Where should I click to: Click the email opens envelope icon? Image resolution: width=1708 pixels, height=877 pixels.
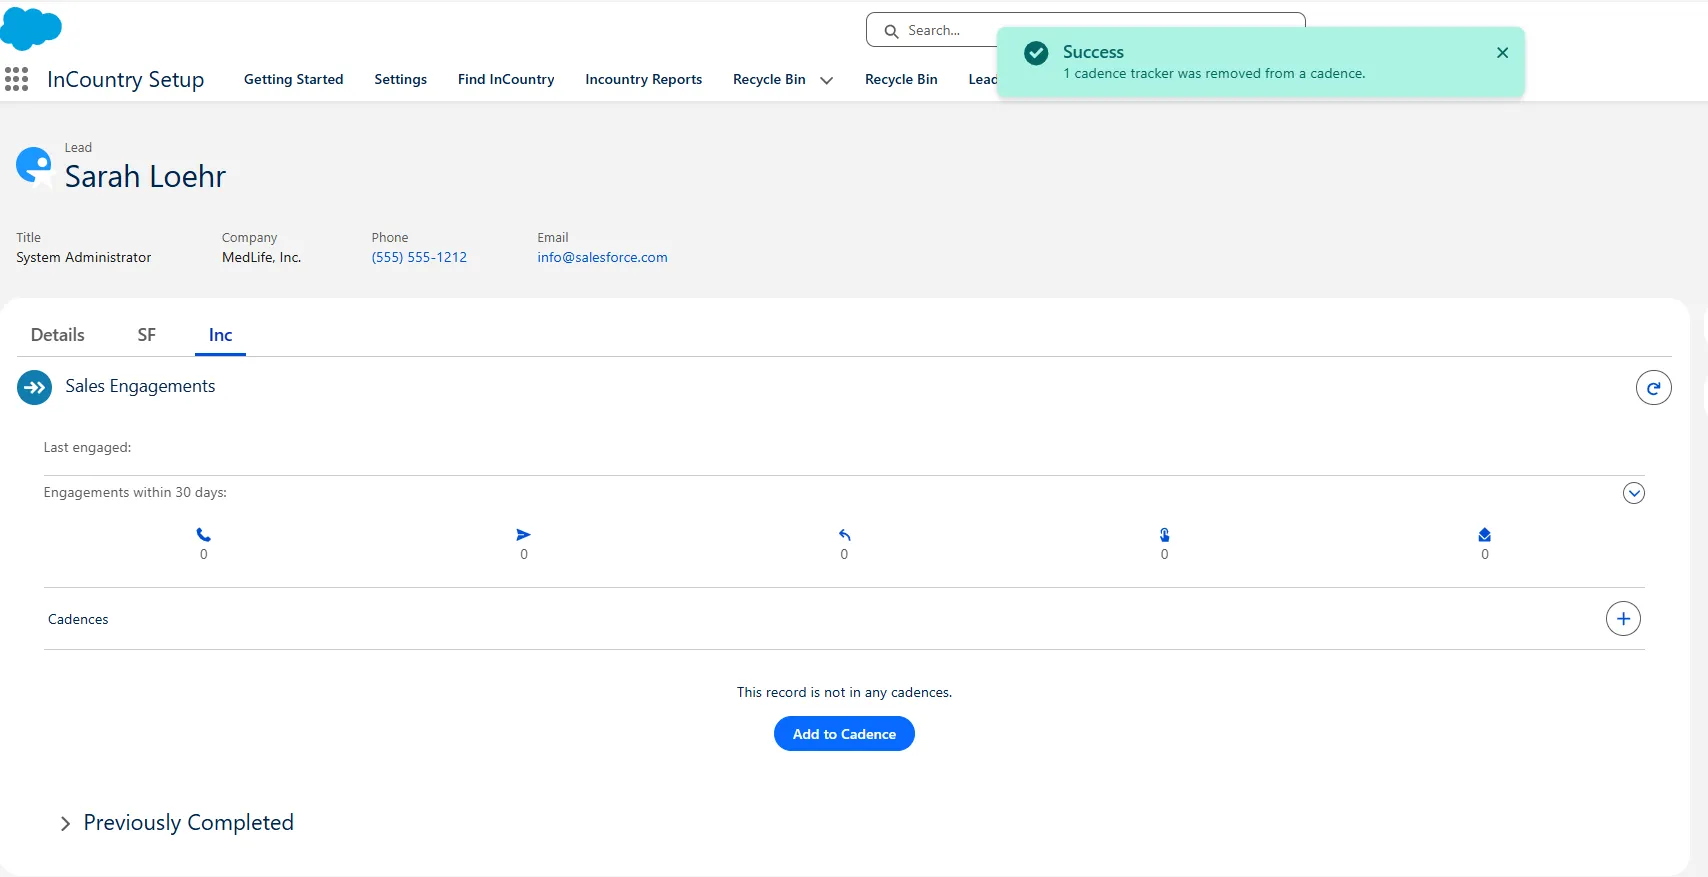pos(1484,535)
